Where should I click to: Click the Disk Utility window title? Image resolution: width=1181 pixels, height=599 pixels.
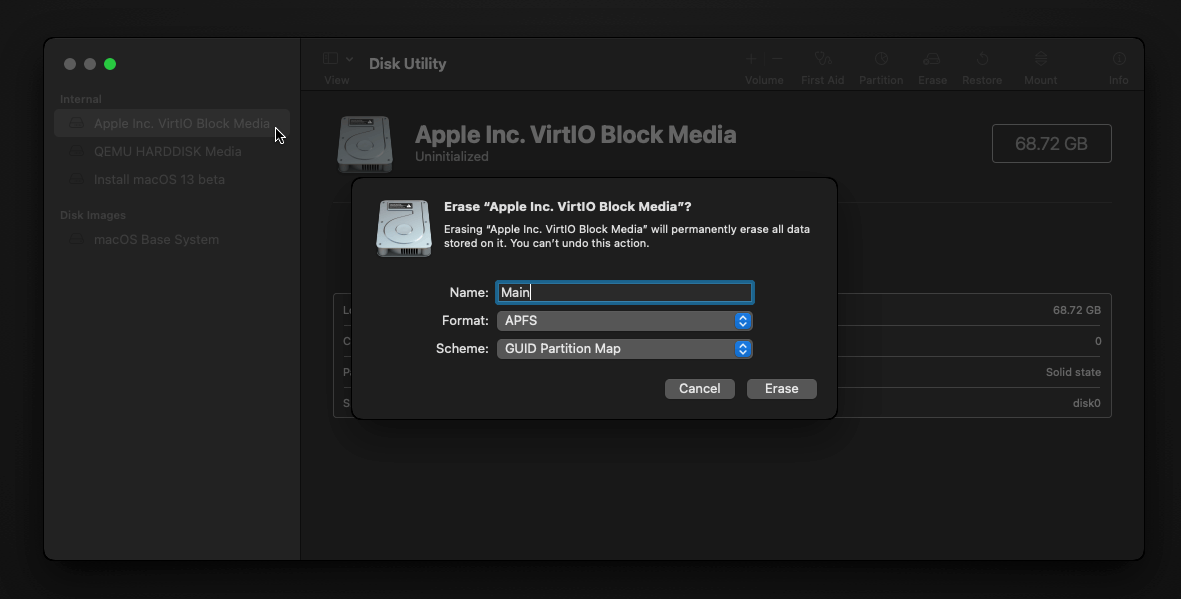(407, 64)
